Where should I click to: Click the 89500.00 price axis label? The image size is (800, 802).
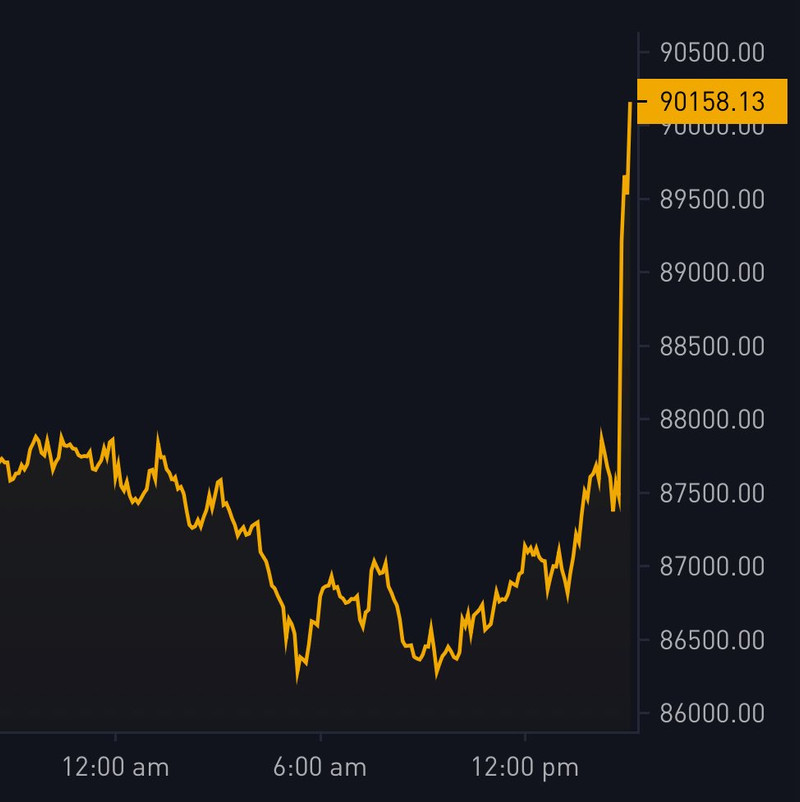711,199
